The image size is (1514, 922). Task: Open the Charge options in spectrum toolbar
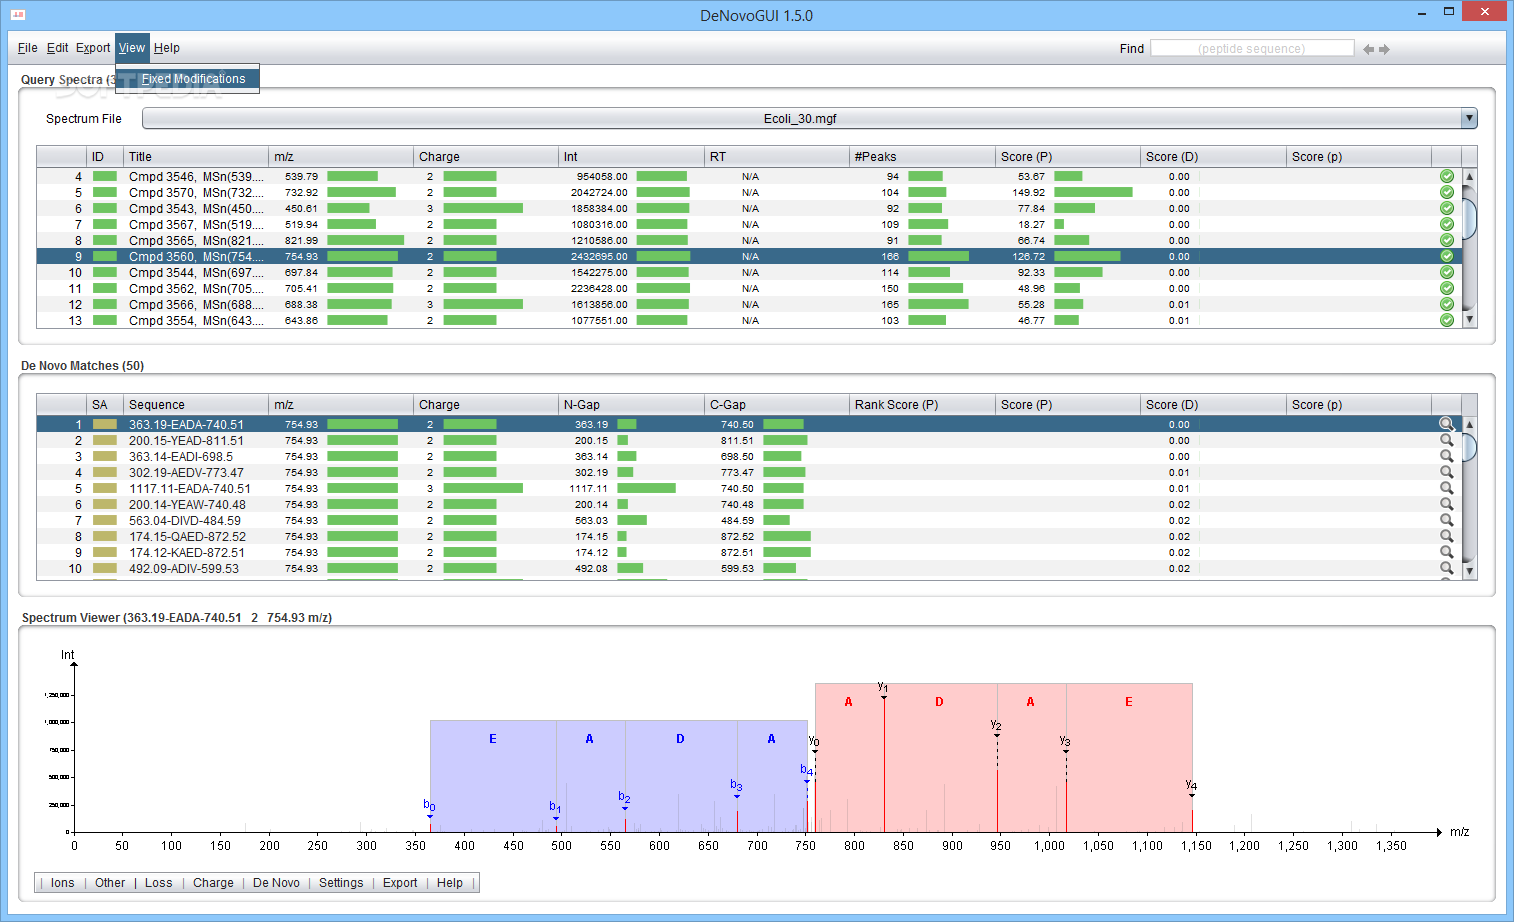(213, 883)
